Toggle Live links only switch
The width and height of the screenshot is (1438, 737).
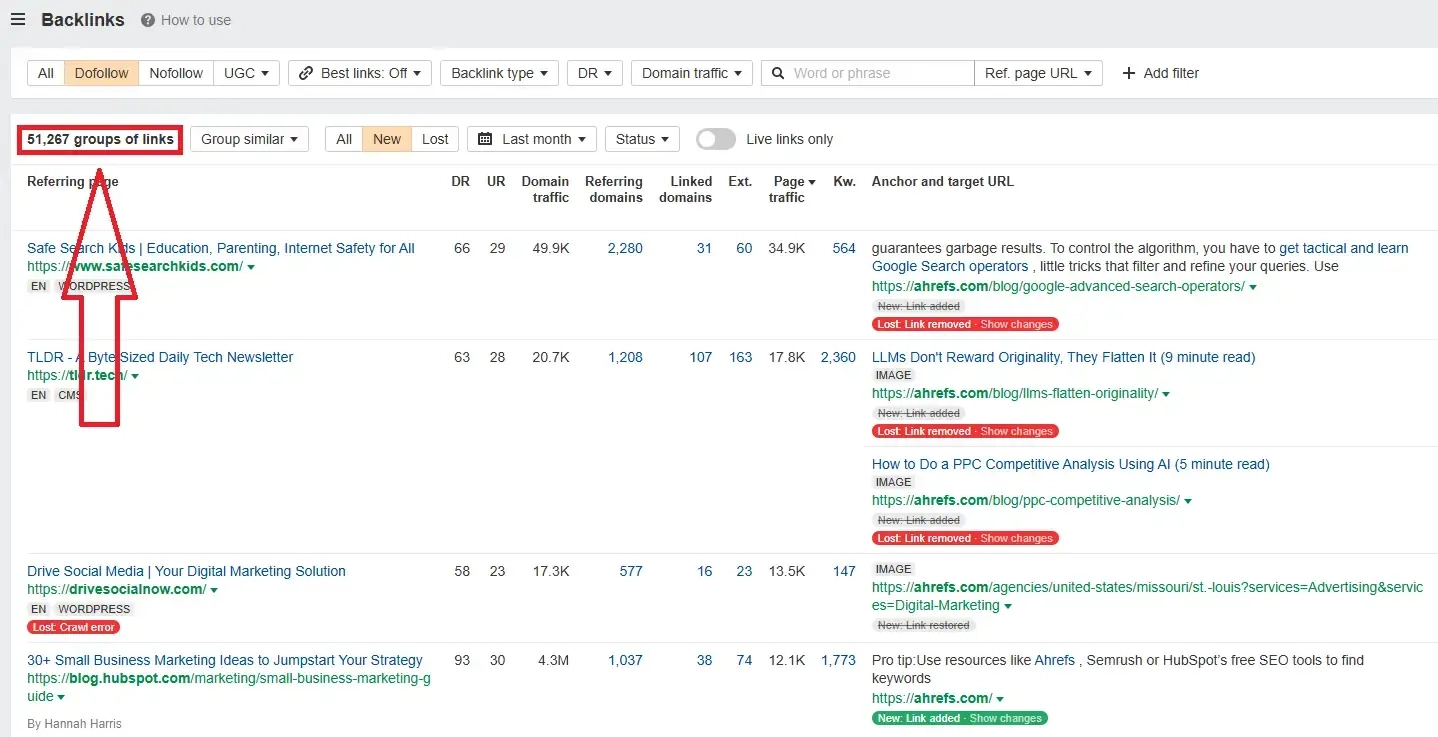tap(715, 139)
